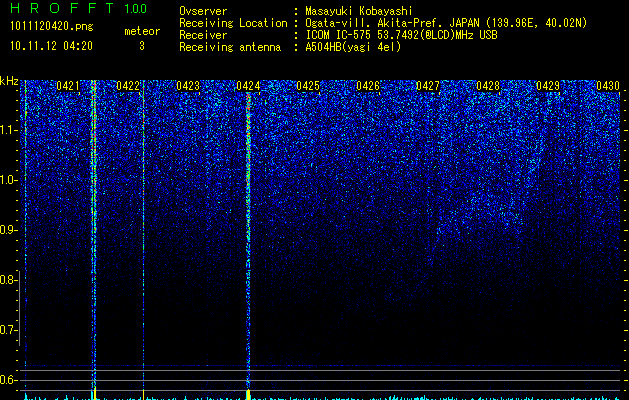Image resolution: width=629 pixels, height=400 pixels.
Task: Click the 0430 time marker
Action: 608,86
